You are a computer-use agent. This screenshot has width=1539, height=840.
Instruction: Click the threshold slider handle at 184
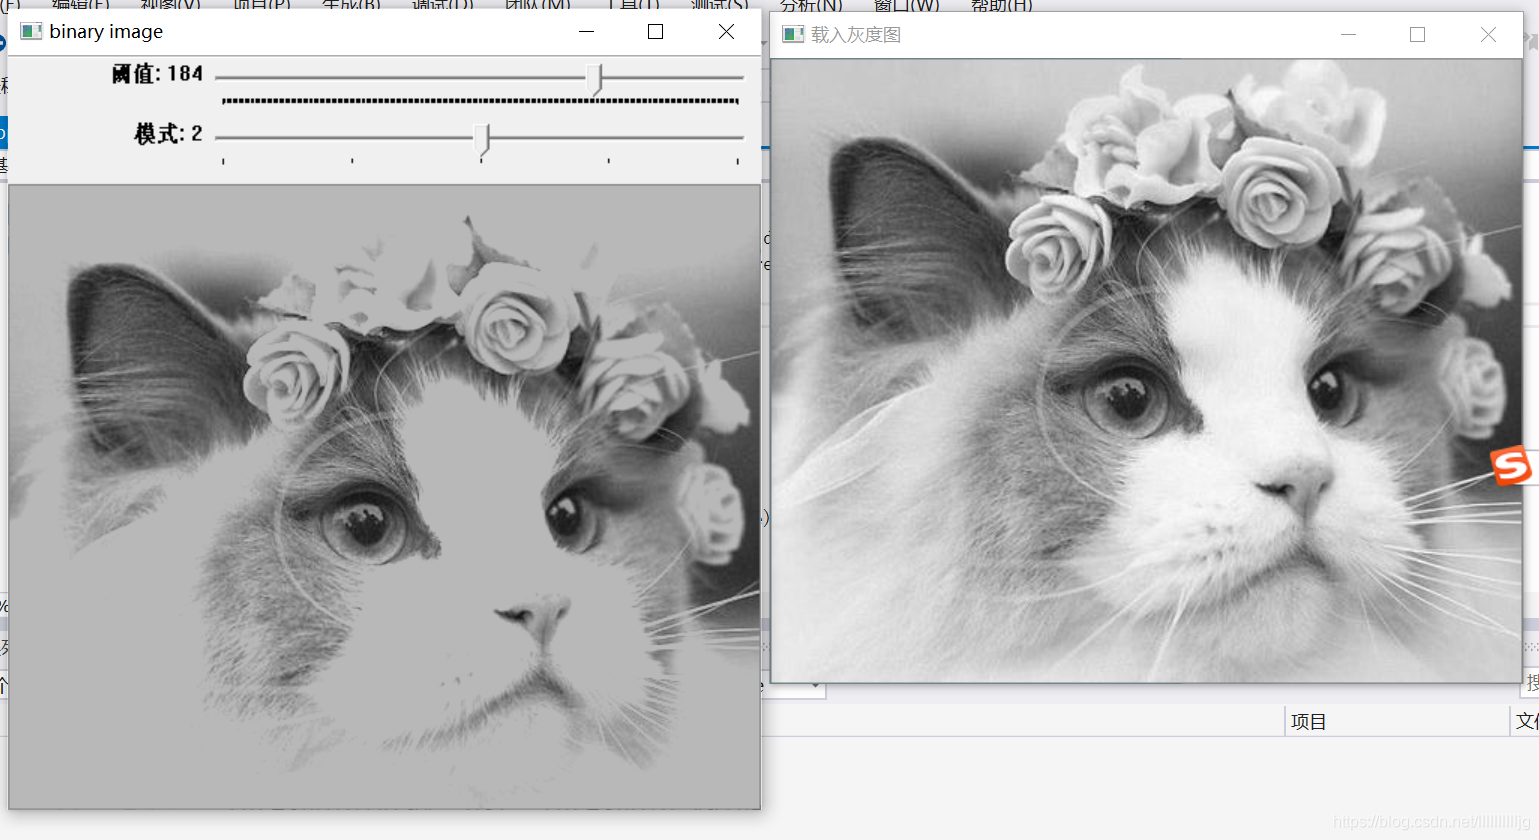coord(595,79)
